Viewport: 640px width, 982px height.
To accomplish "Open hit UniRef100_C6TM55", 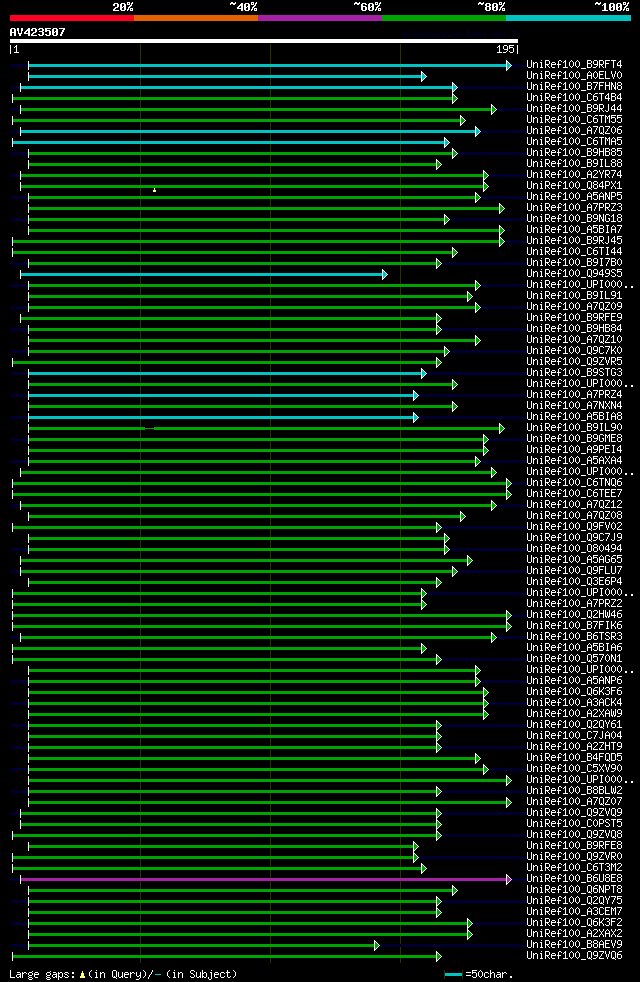I will click(574, 120).
